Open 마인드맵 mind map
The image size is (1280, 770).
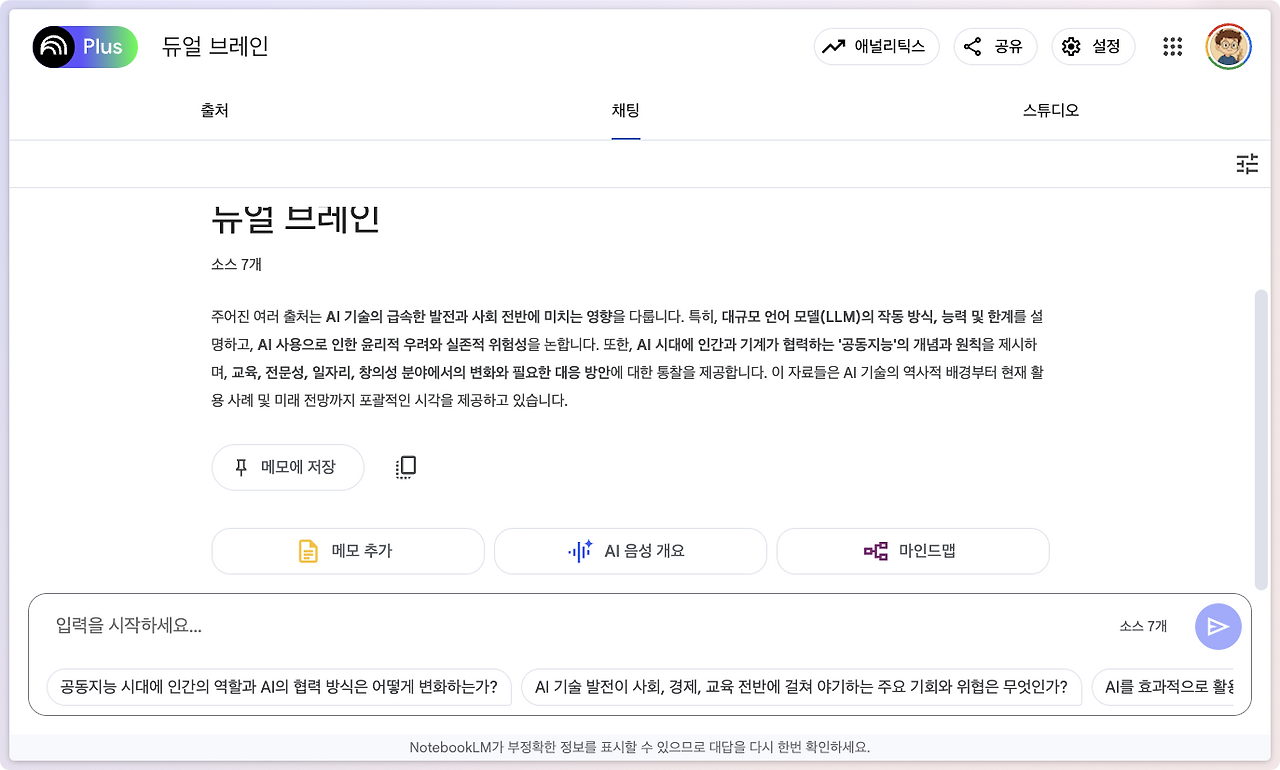point(913,551)
